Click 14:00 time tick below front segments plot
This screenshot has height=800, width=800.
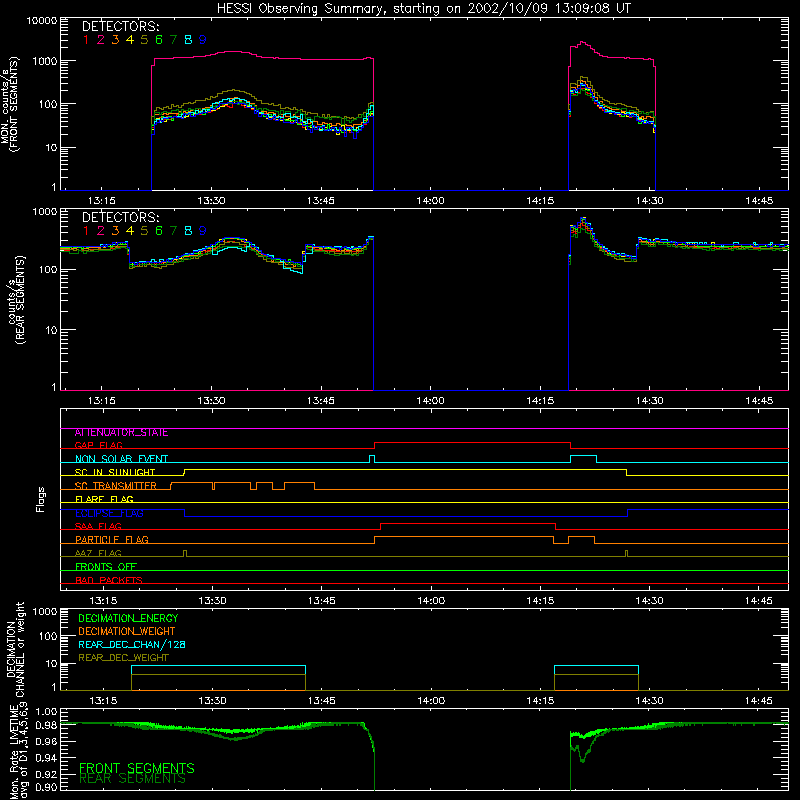tap(430, 201)
